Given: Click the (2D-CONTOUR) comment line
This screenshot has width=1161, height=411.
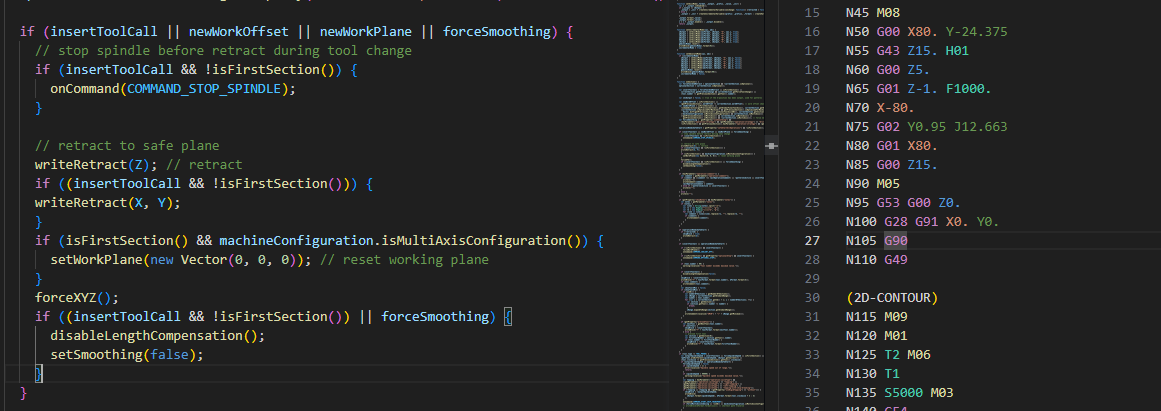Looking at the screenshot, I should tap(891, 298).
